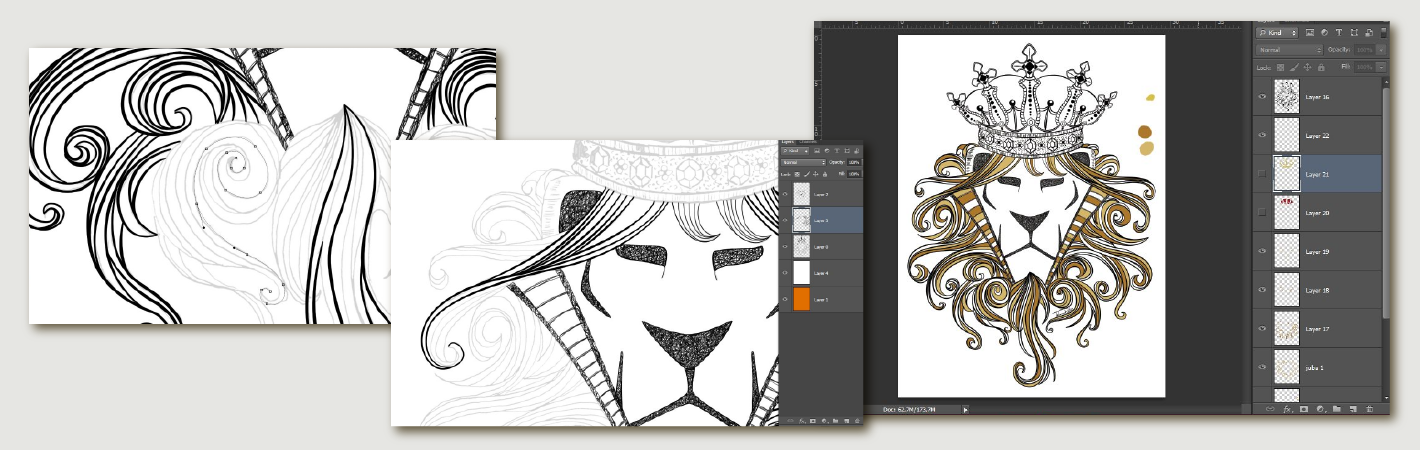The width and height of the screenshot is (1420, 450).
Task: Click trash icon in middle window Layers footer
Action: (x=857, y=421)
